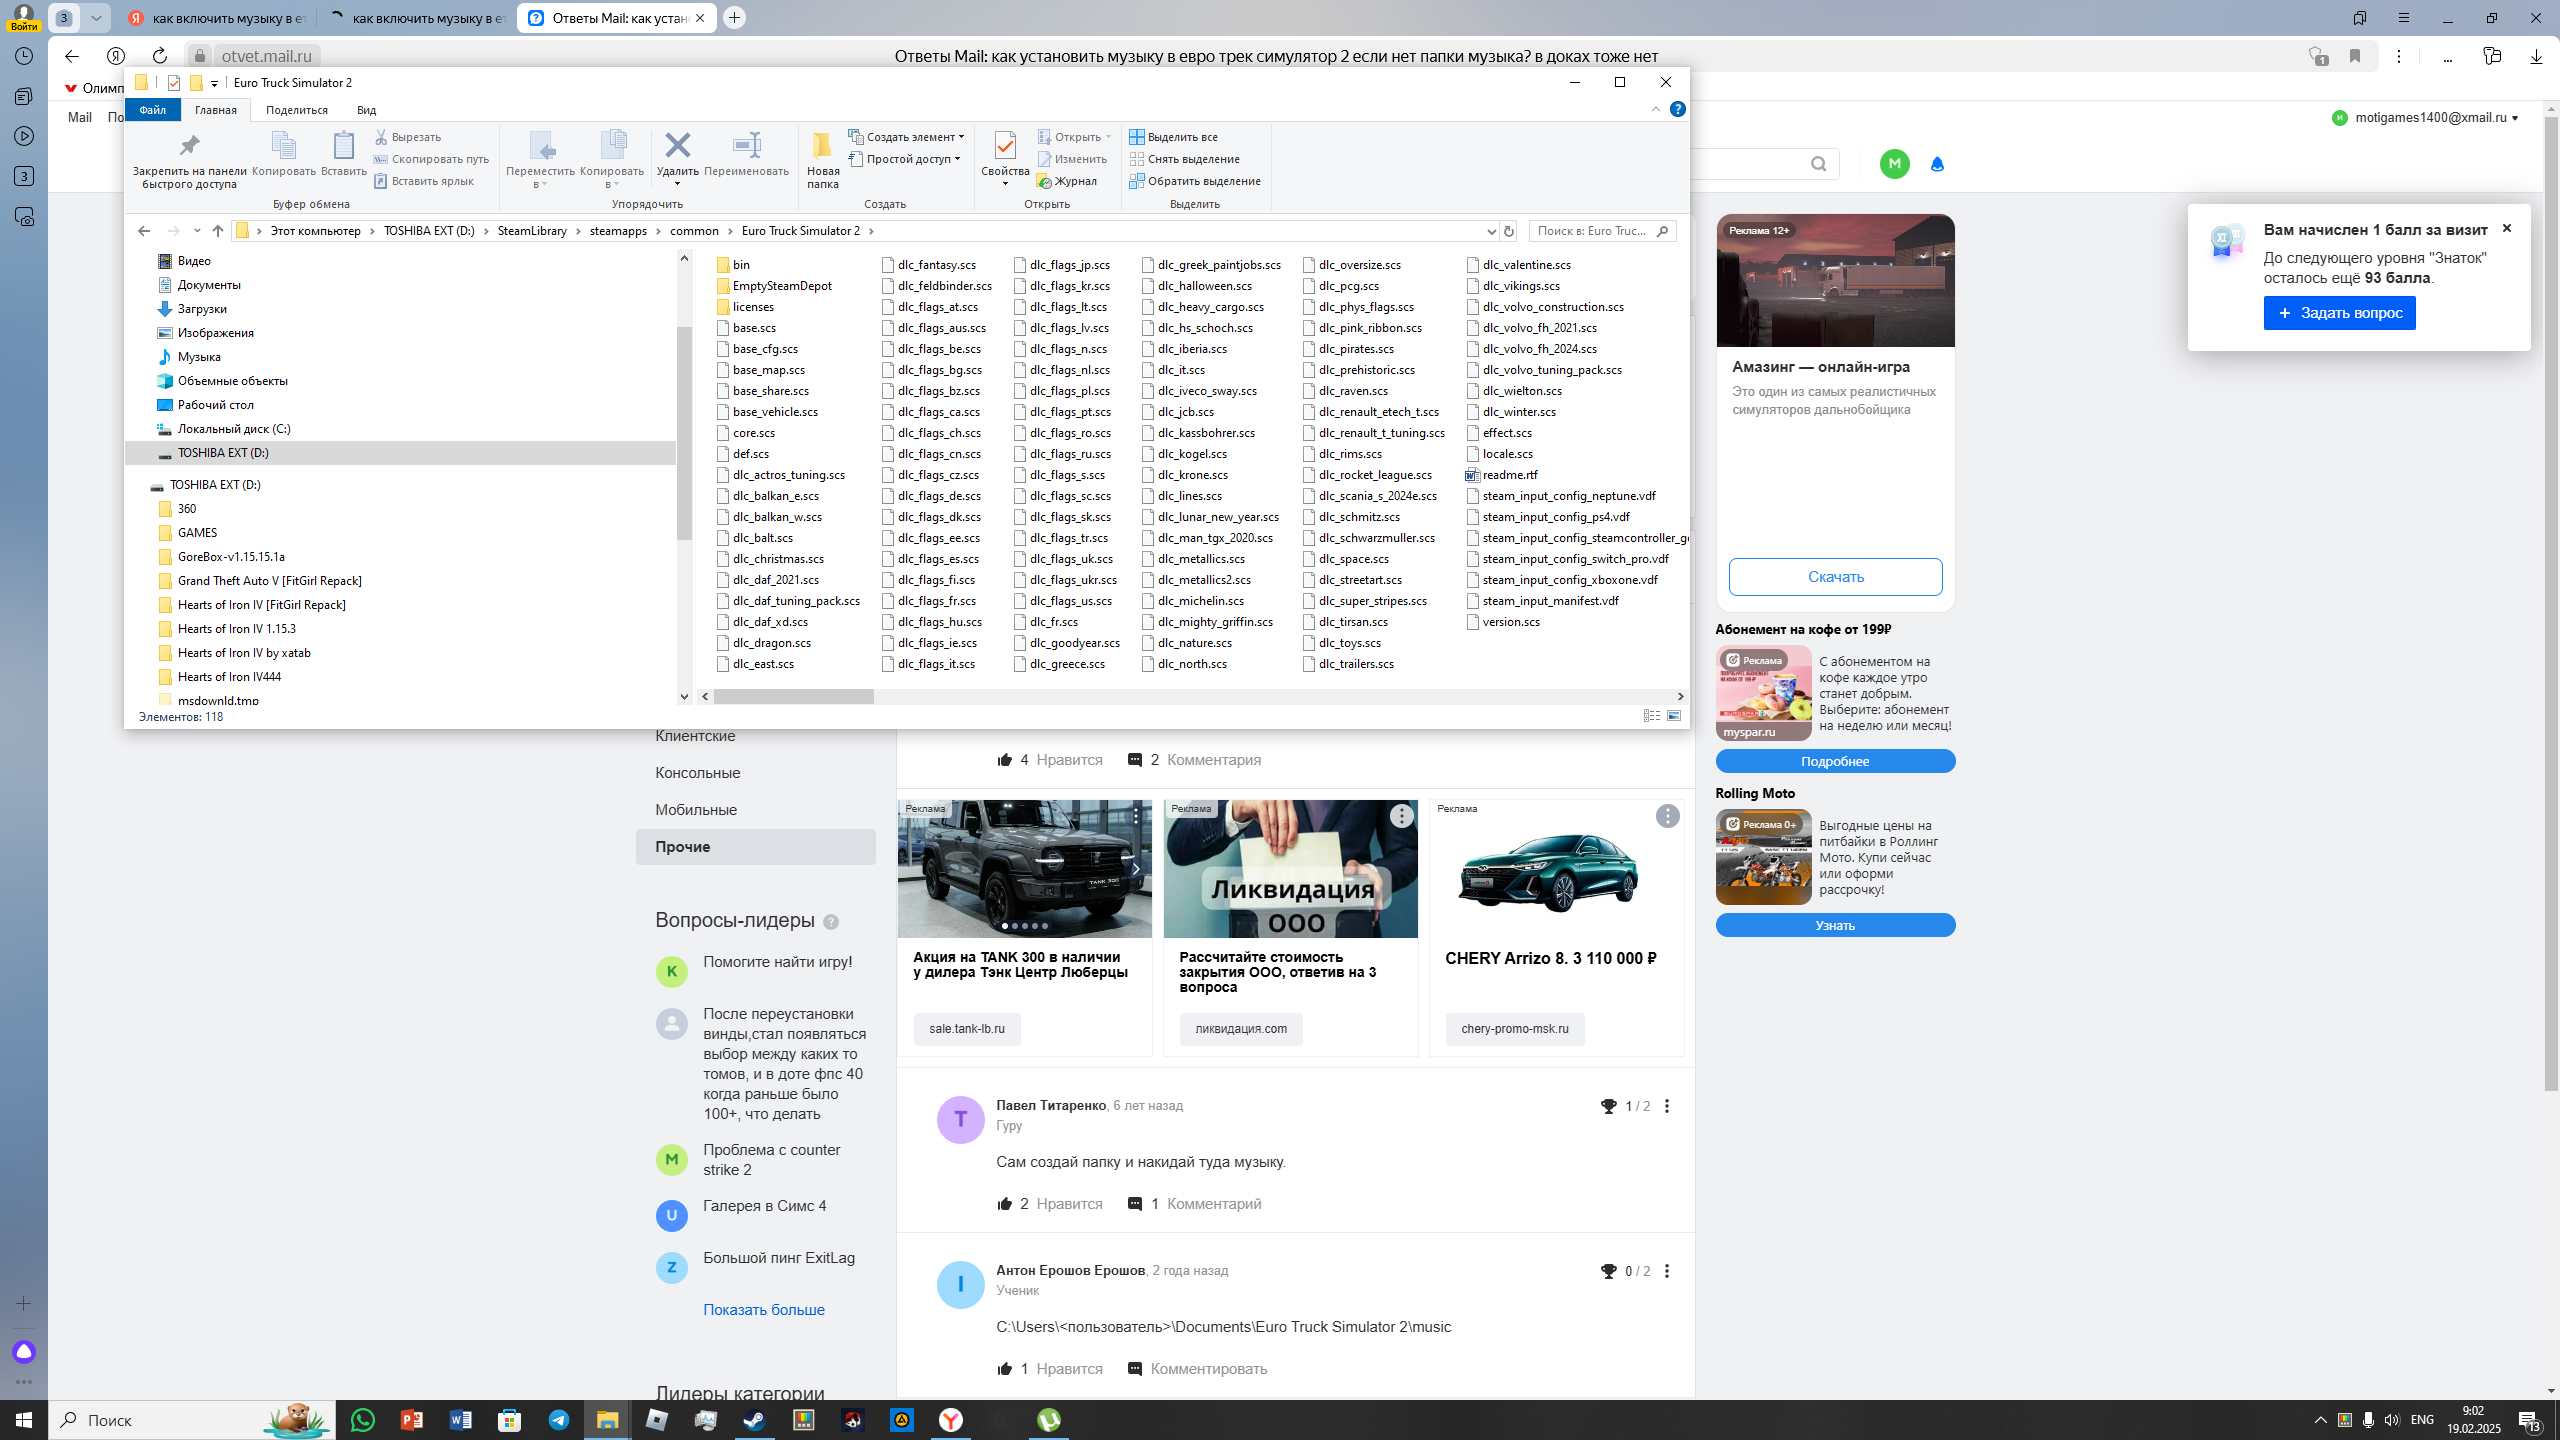The image size is (2560, 1440).
Task: Click the Копировать icon in ribbon
Action: (x=284, y=146)
